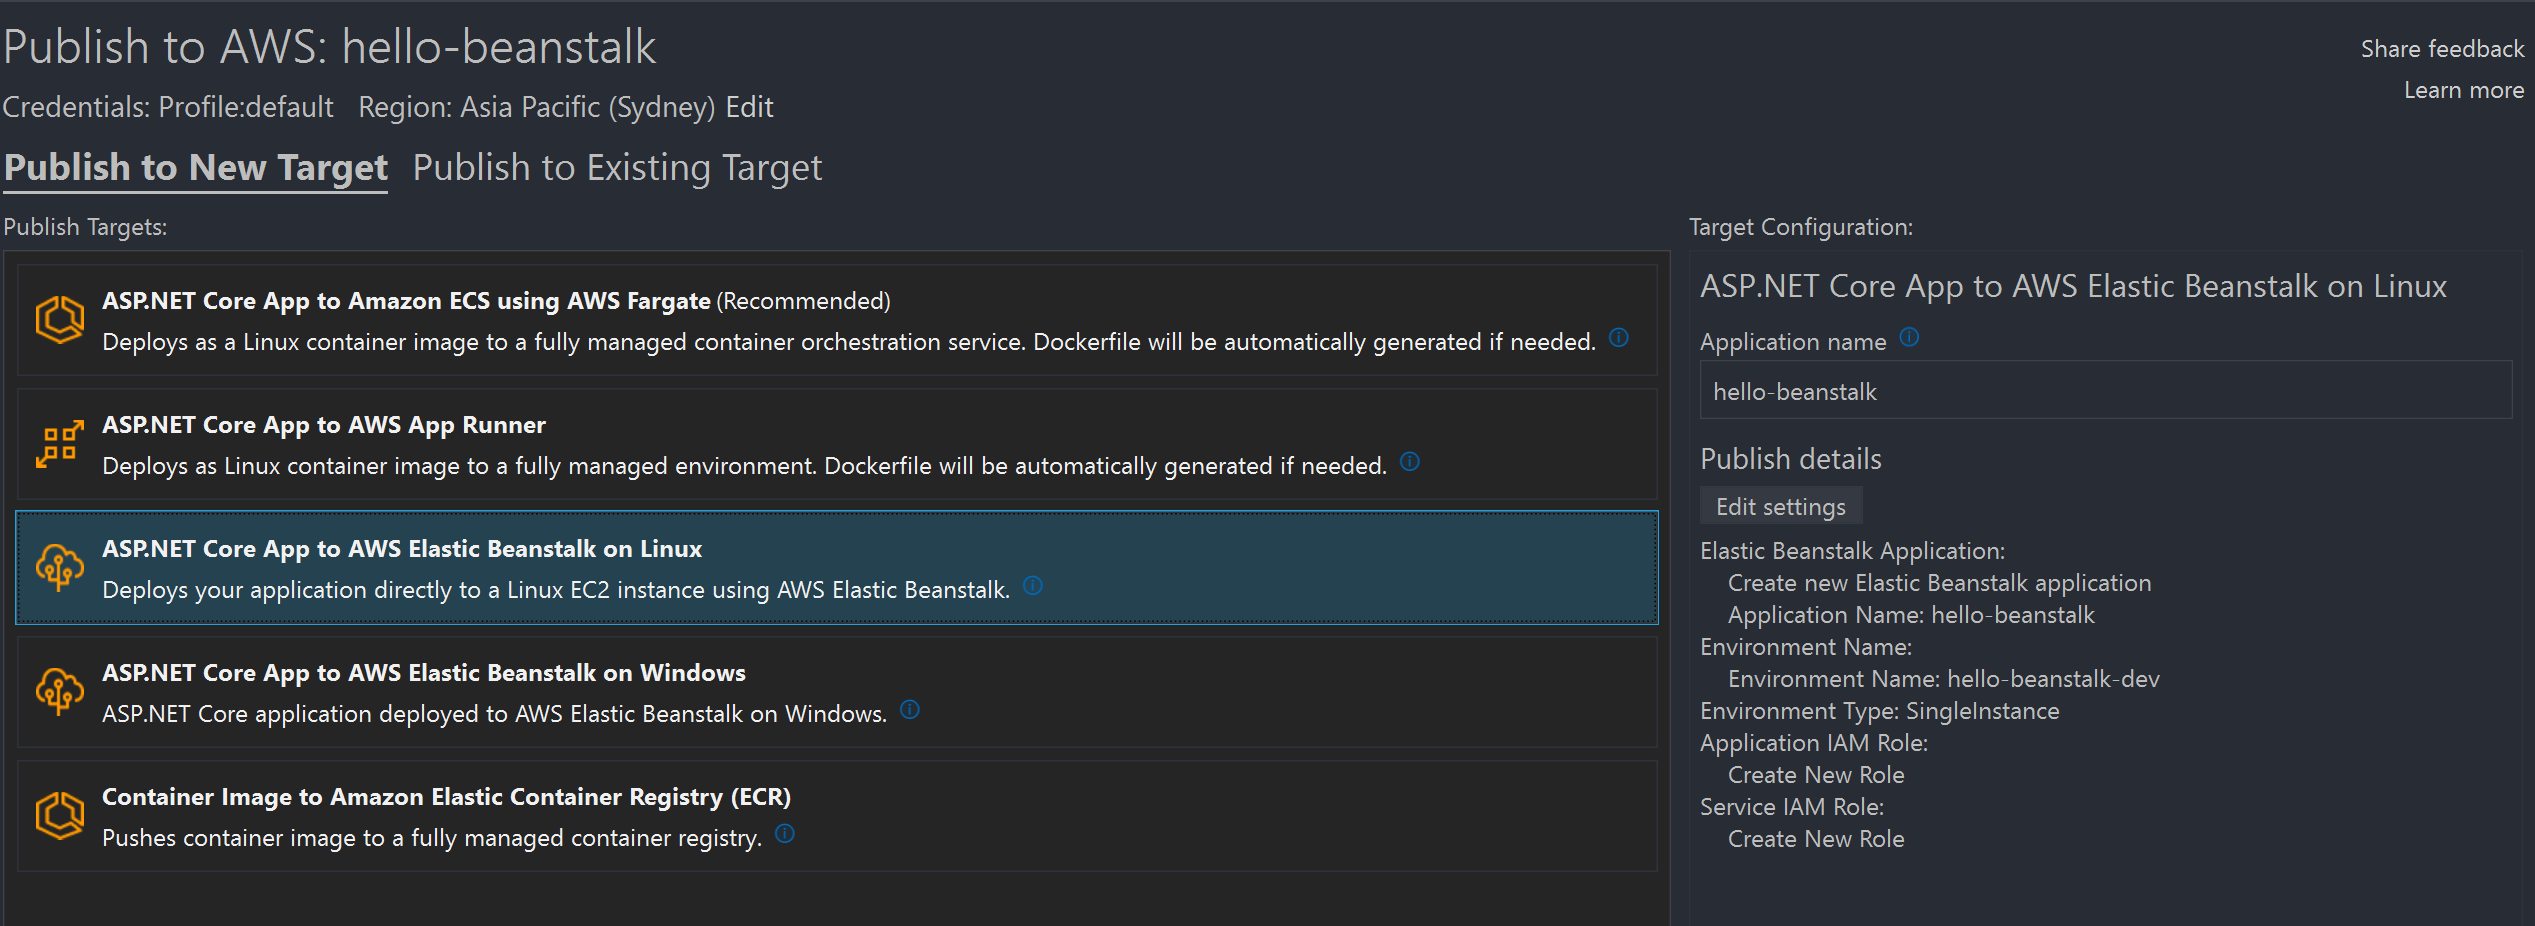Open info icon beside App Runner description
The image size is (2535, 926).
pos(1409,462)
